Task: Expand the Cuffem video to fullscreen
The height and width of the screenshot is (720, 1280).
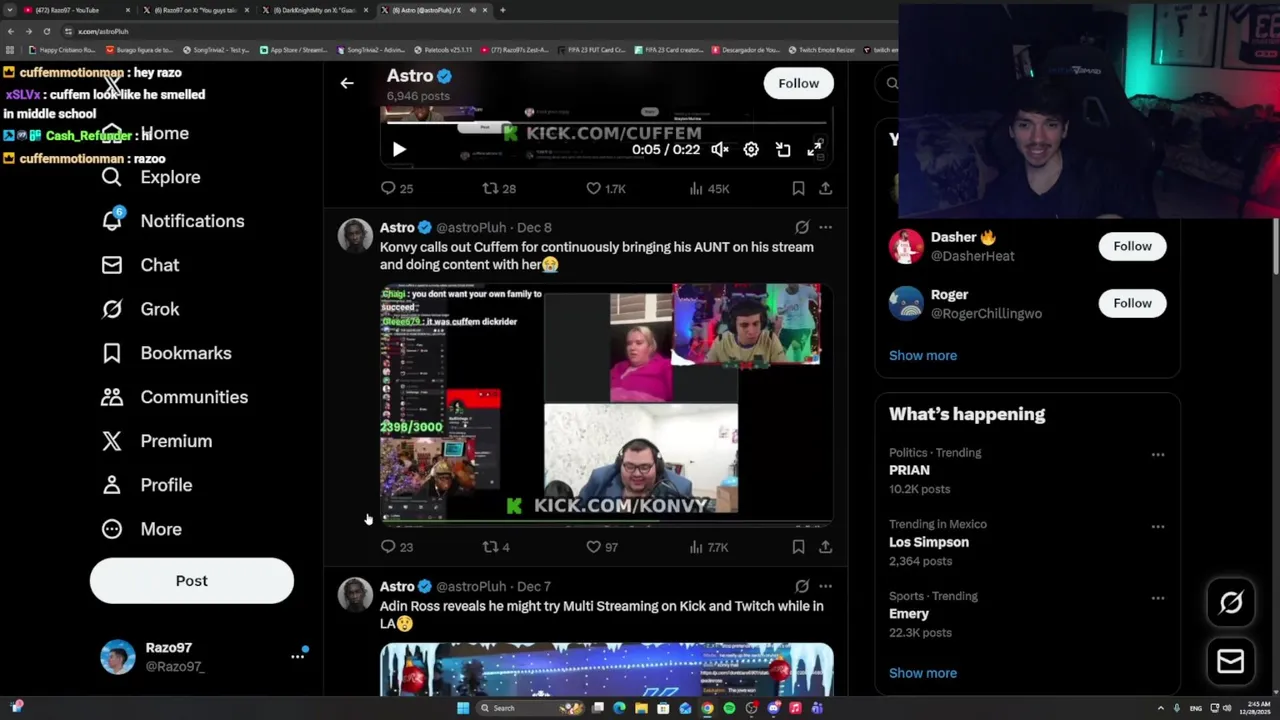Action: [x=815, y=150]
